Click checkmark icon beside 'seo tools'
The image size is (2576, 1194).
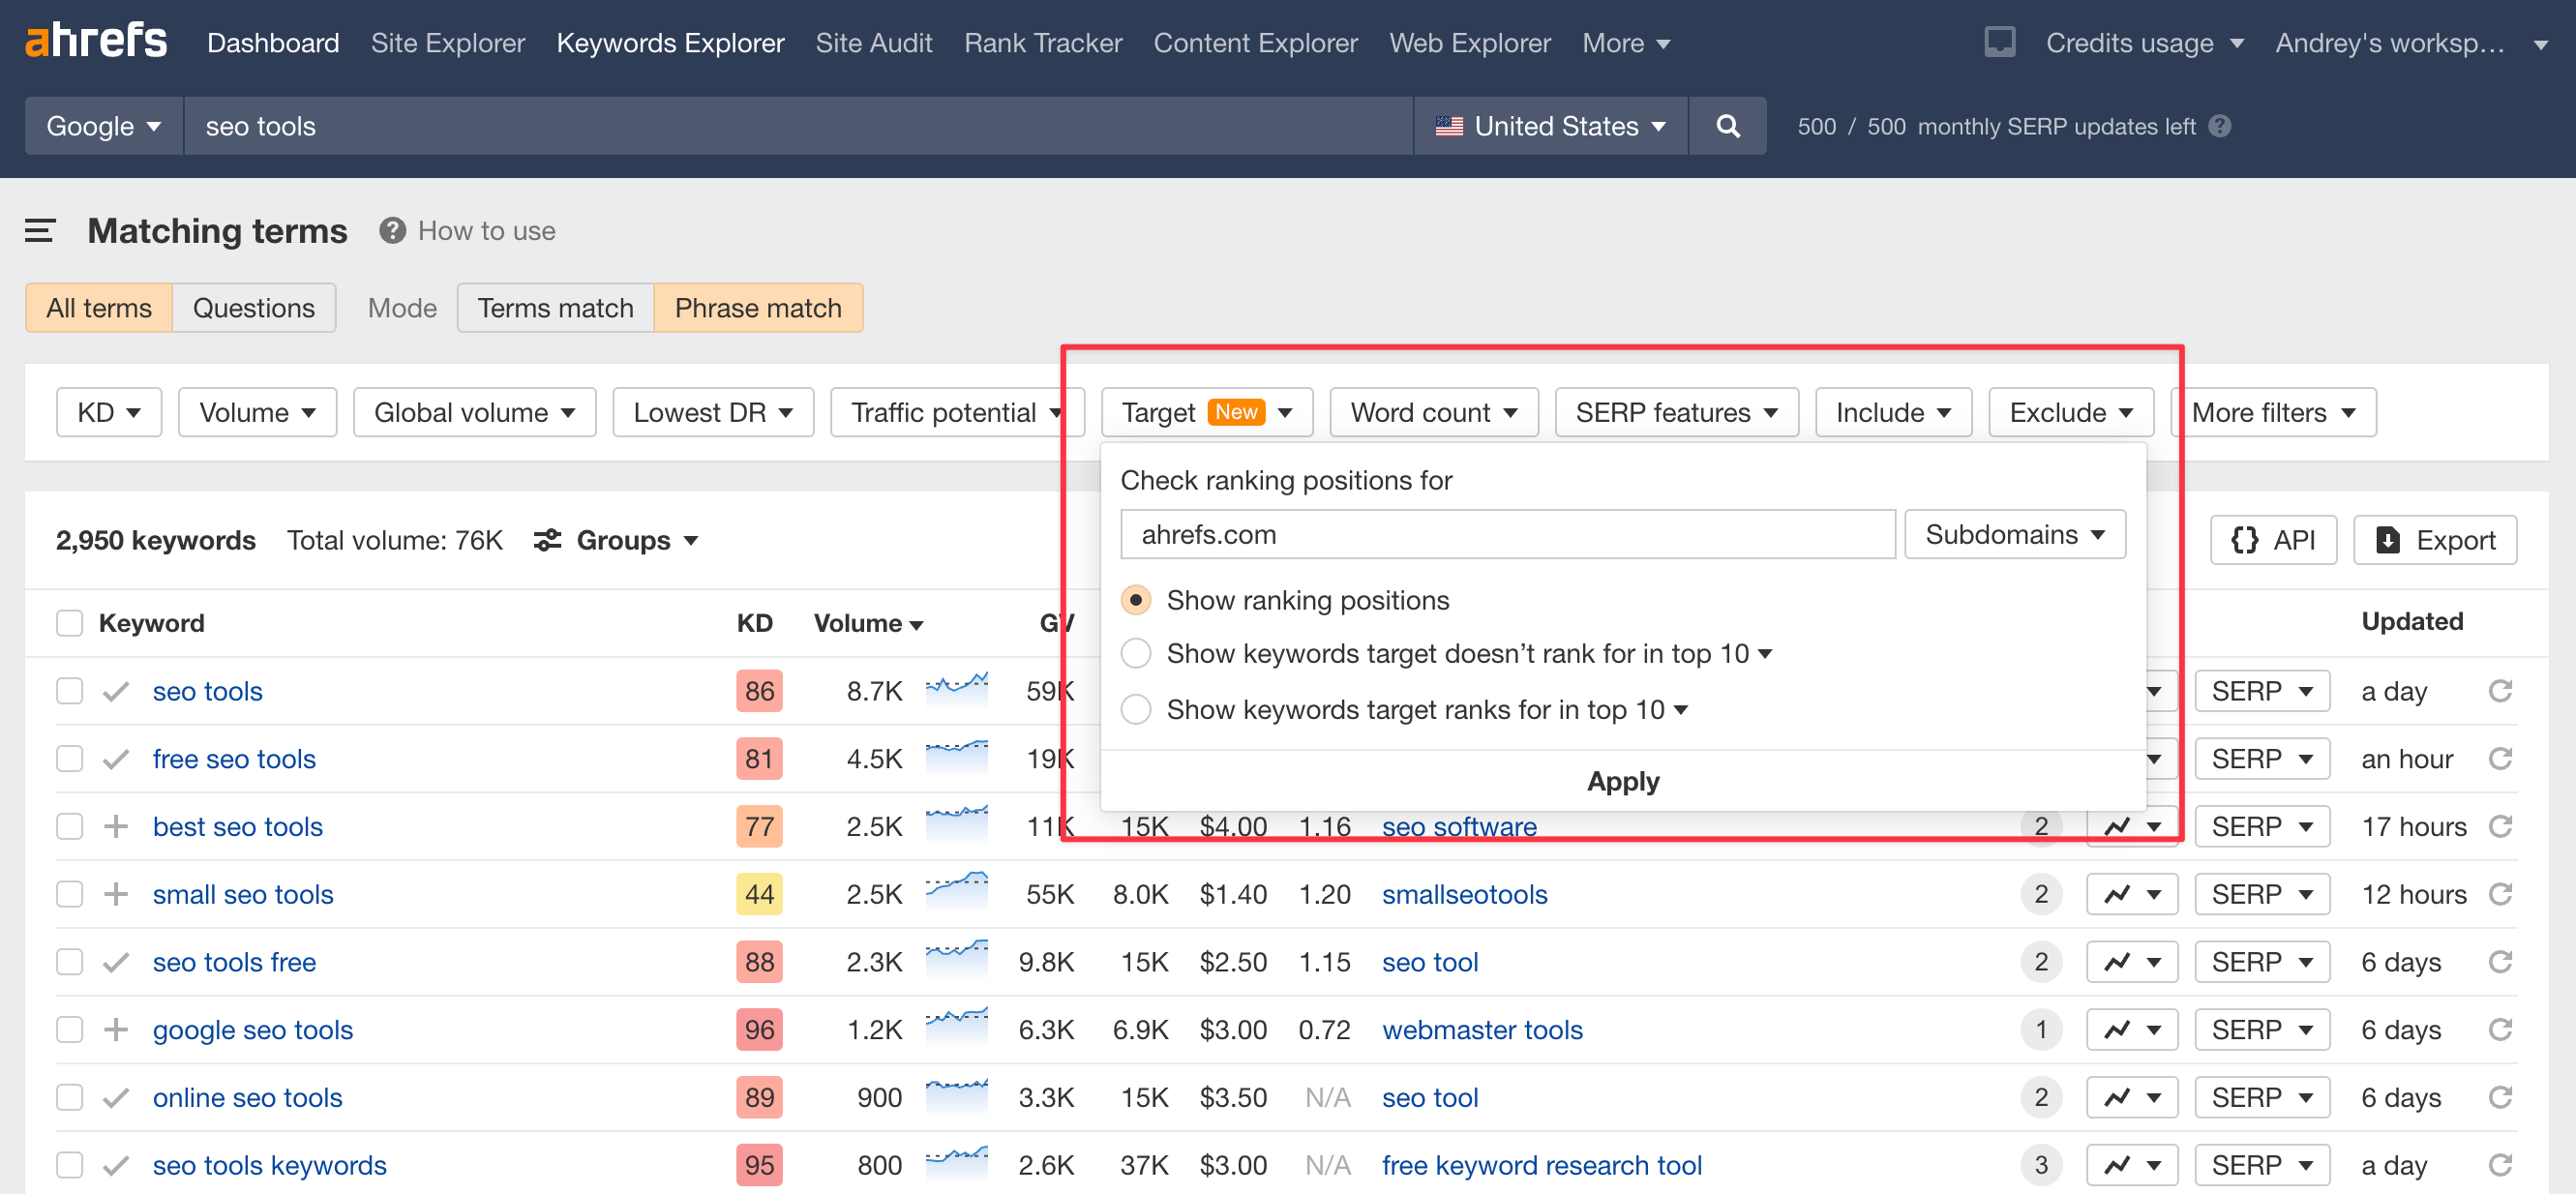(x=116, y=691)
